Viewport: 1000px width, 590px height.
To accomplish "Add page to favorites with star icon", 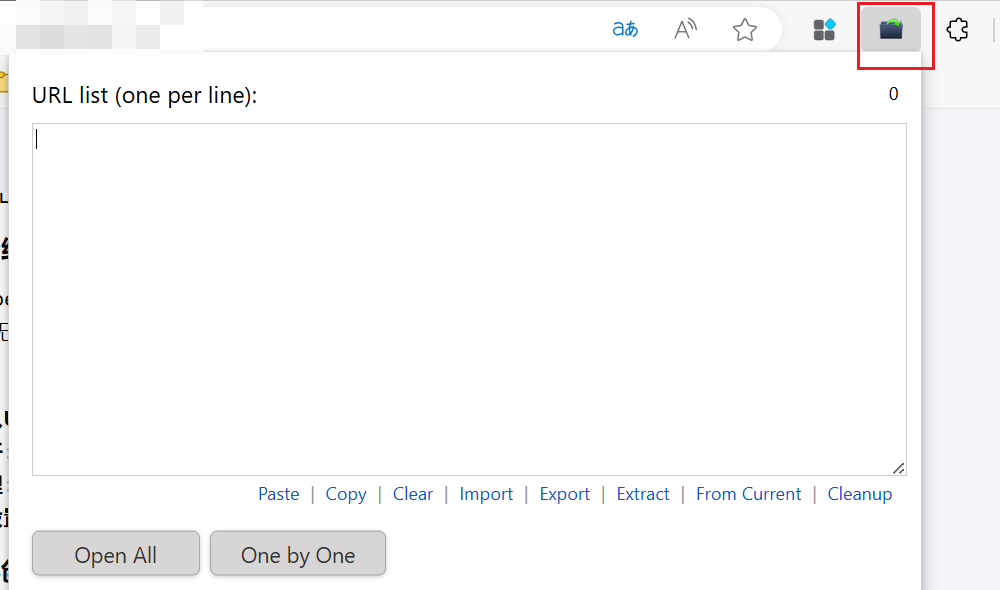I will coord(744,30).
